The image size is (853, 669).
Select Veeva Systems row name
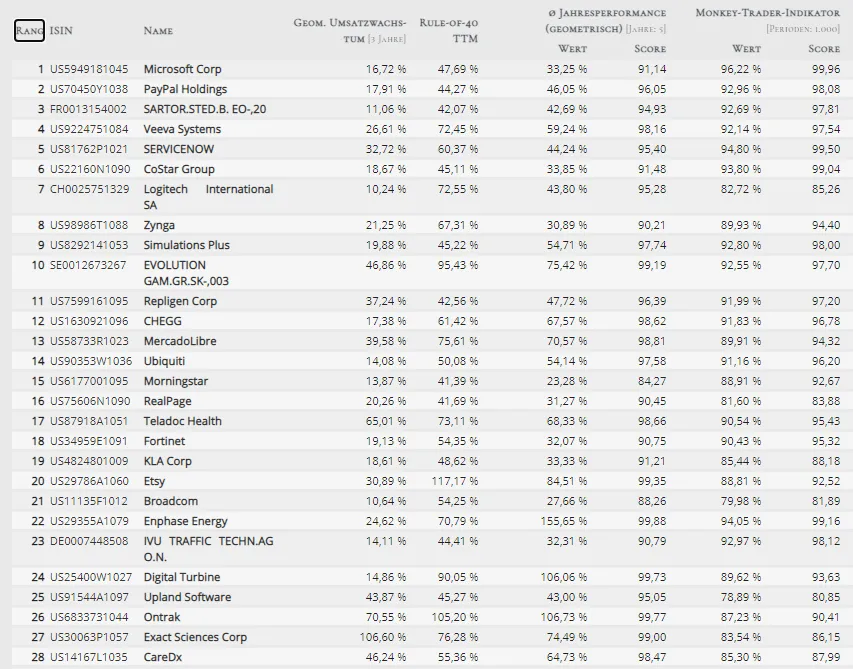[x=182, y=129]
